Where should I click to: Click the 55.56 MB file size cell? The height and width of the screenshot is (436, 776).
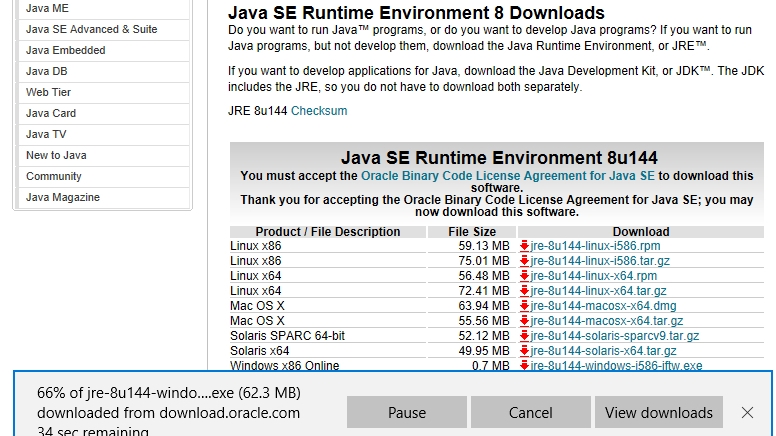pyautogui.click(x=484, y=321)
